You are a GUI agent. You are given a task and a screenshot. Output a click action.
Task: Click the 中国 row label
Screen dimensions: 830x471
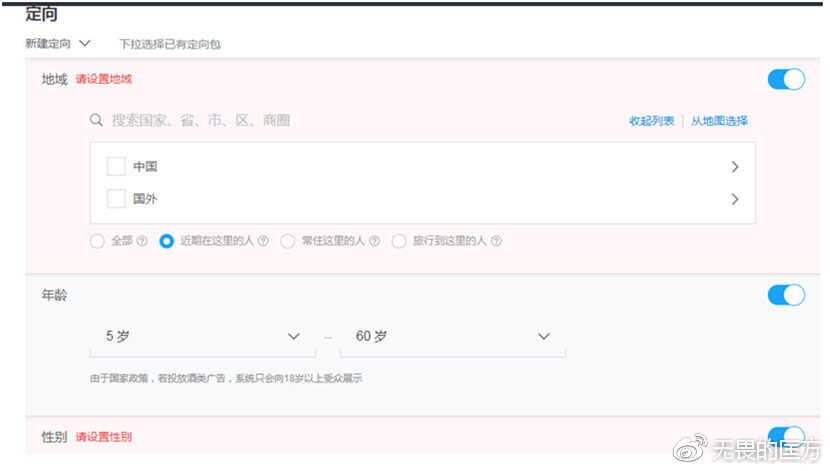(x=145, y=166)
